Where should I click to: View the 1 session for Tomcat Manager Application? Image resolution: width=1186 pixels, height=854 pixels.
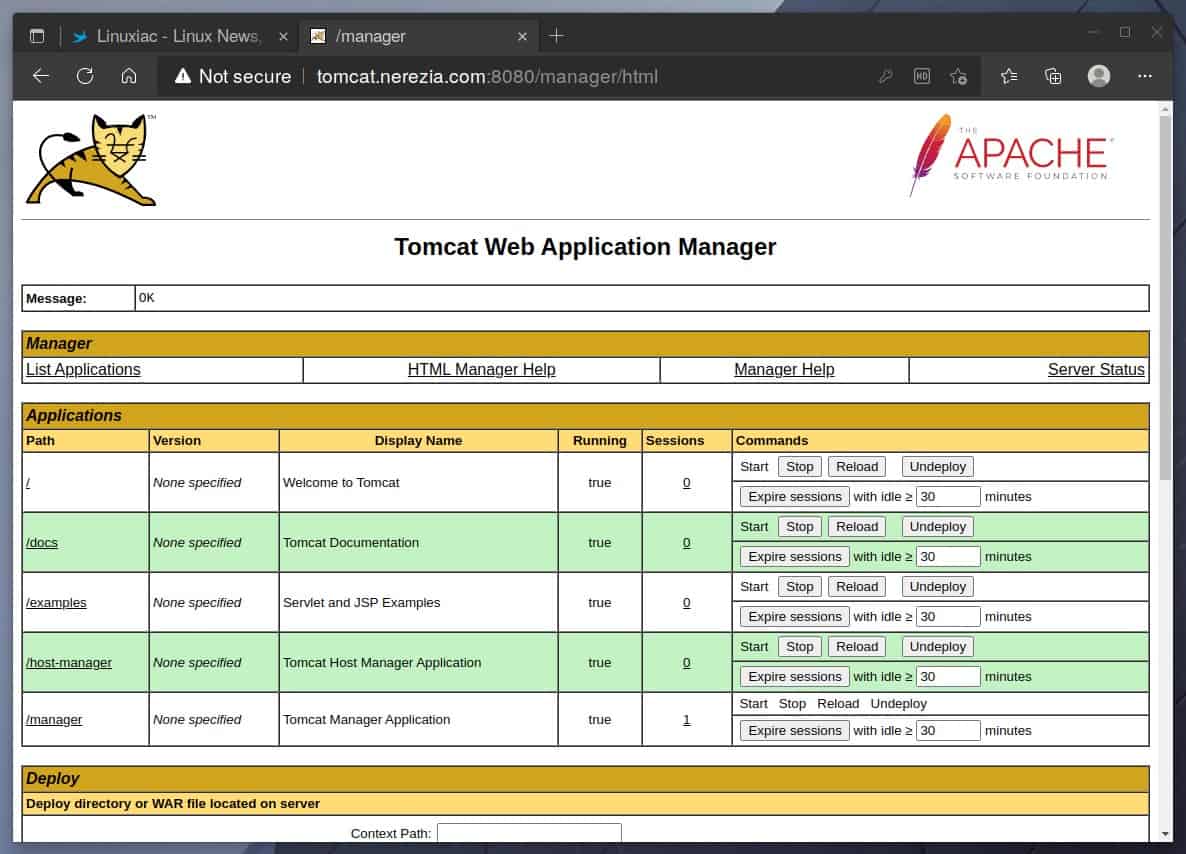(x=686, y=719)
